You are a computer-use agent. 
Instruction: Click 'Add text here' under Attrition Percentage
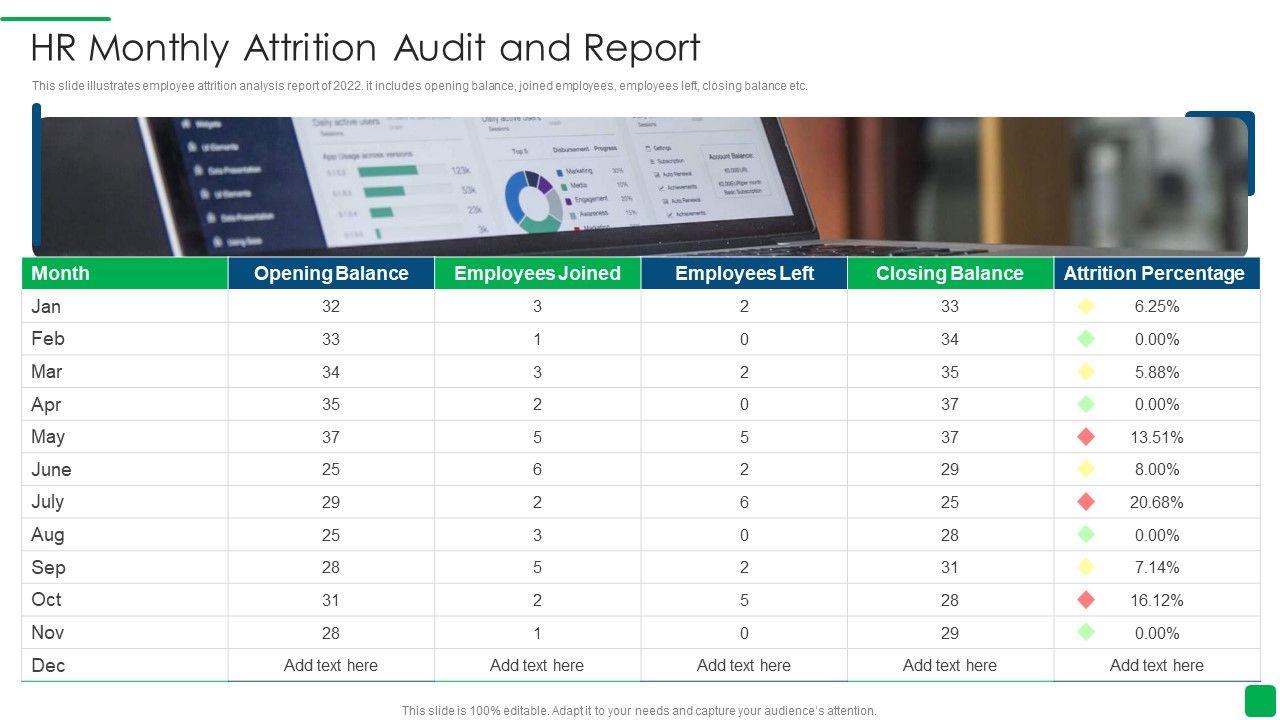pyautogui.click(x=1157, y=665)
